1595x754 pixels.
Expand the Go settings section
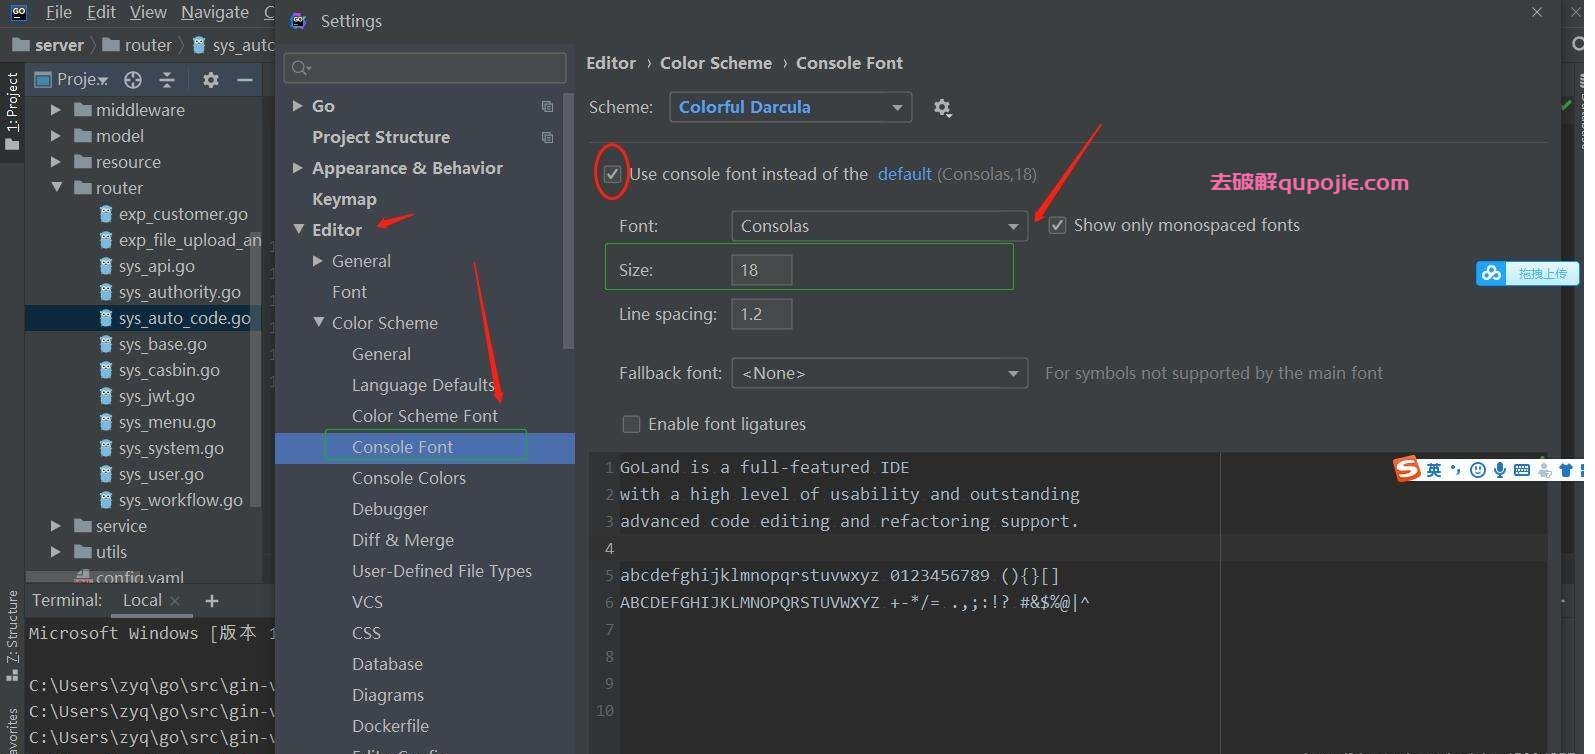point(297,106)
